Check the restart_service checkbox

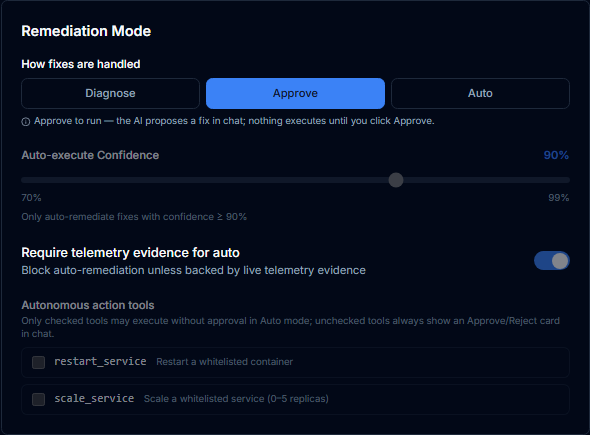[x=38, y=362]
